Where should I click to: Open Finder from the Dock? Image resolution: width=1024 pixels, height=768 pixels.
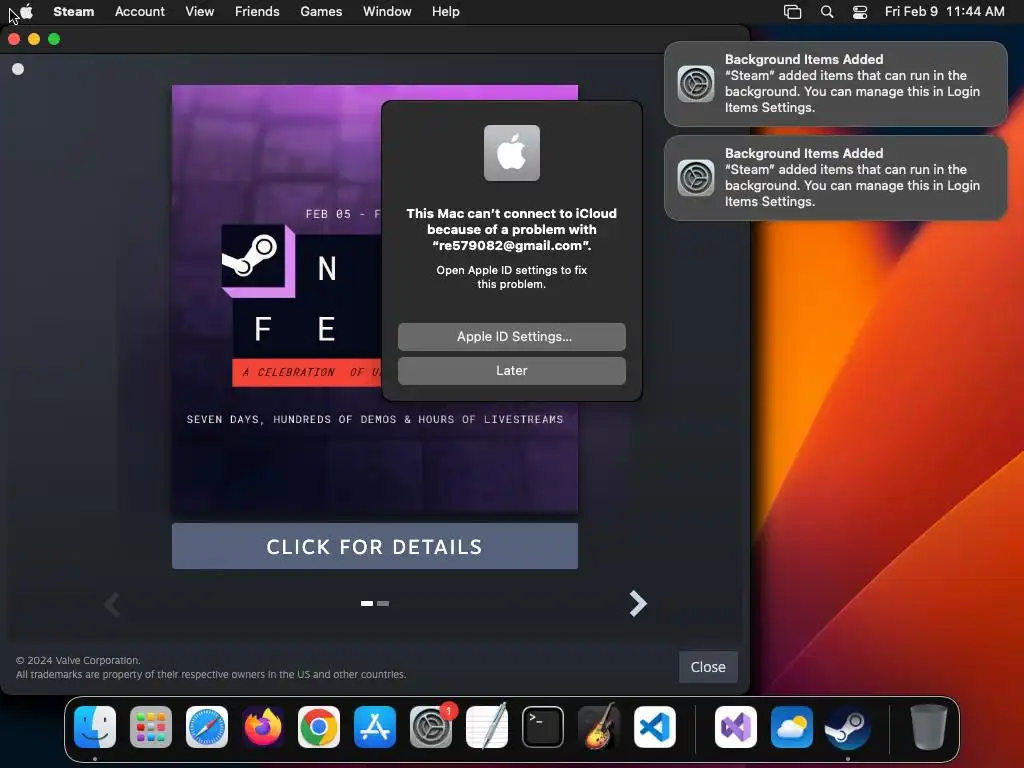tap(95, 727)
